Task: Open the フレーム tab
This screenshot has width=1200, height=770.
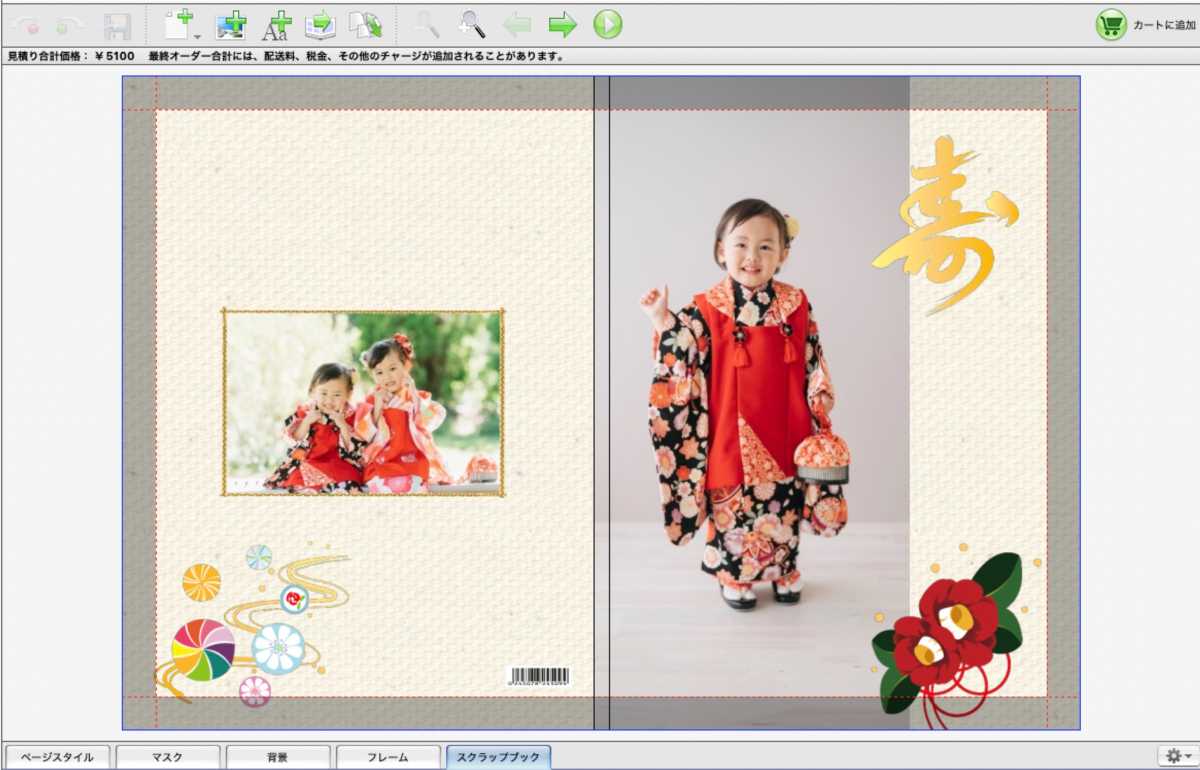Action: click(x=387, y=757)
